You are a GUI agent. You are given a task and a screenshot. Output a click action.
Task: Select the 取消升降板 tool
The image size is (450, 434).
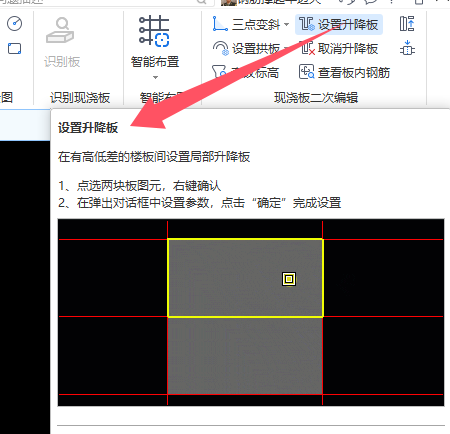(339, 49)
